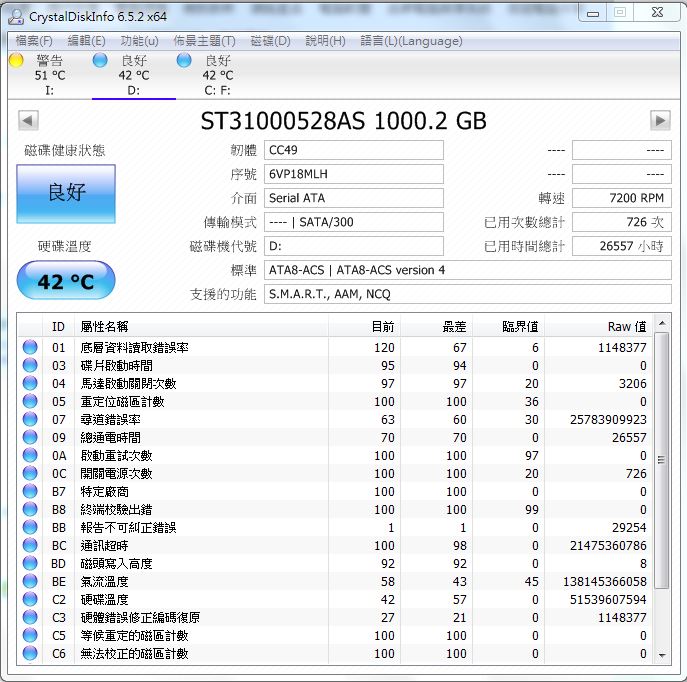Click the 目前 column header
Image resolution: width=687 pixels, height=682 pixels.
tap(365, 326)
